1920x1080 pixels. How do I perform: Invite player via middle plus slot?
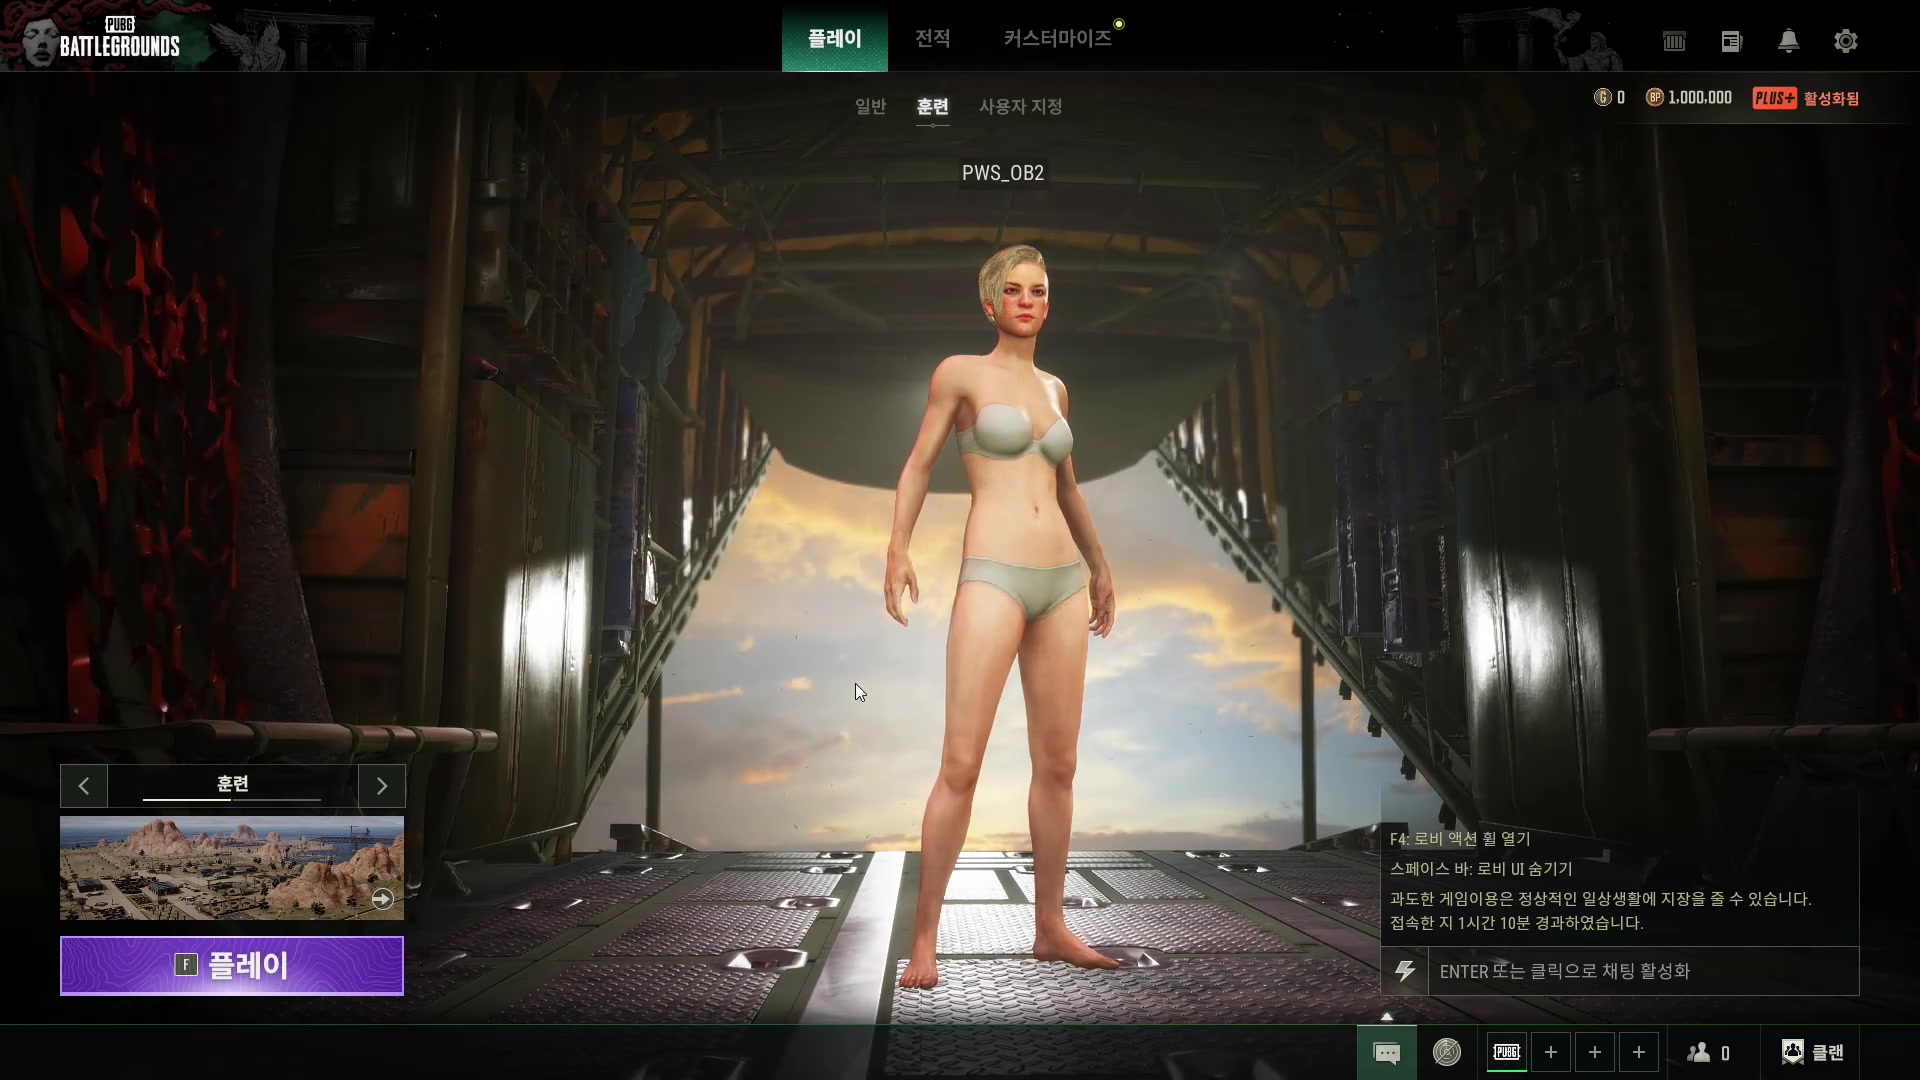click(x=1595, y=1052)
